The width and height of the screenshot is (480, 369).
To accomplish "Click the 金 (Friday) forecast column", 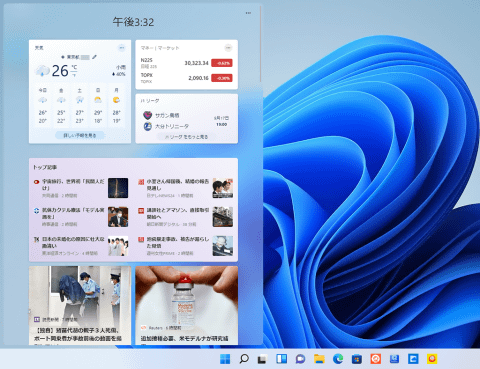I will [61, 106].
